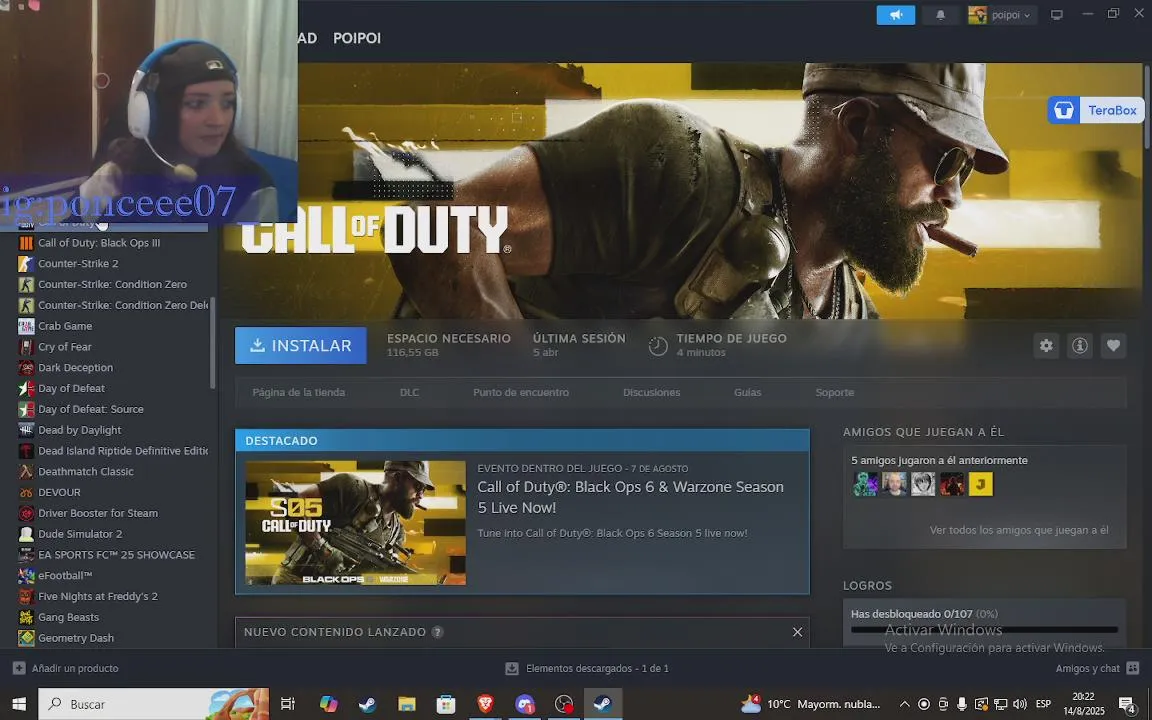Open the Copilot taskbar icon

(x=328, y=704)
